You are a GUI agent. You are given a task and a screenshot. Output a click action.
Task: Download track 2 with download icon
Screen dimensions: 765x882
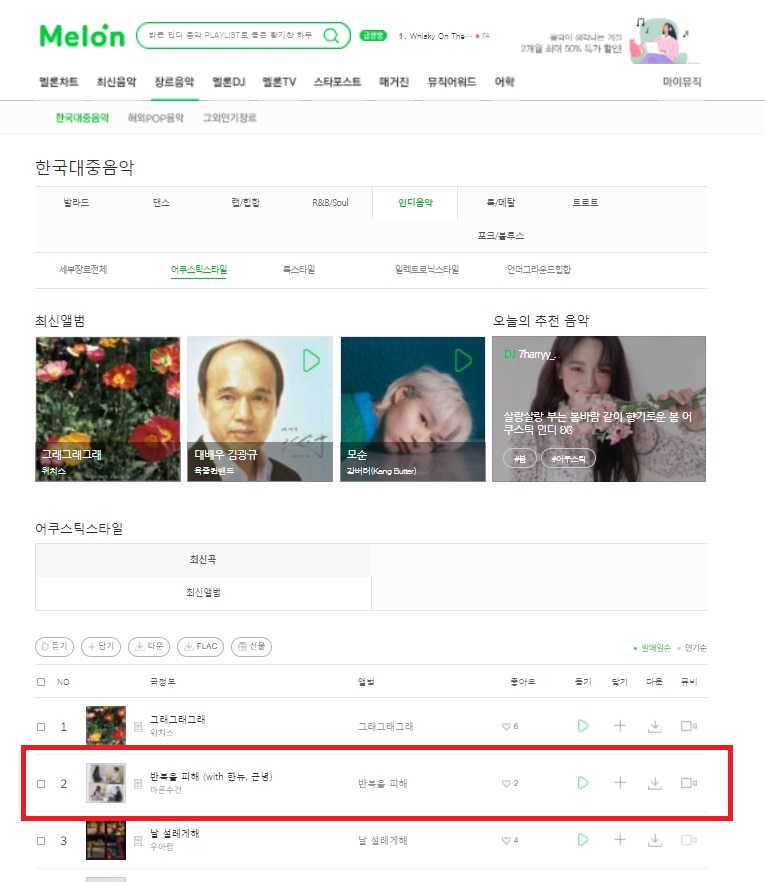(x=655, y=783)
